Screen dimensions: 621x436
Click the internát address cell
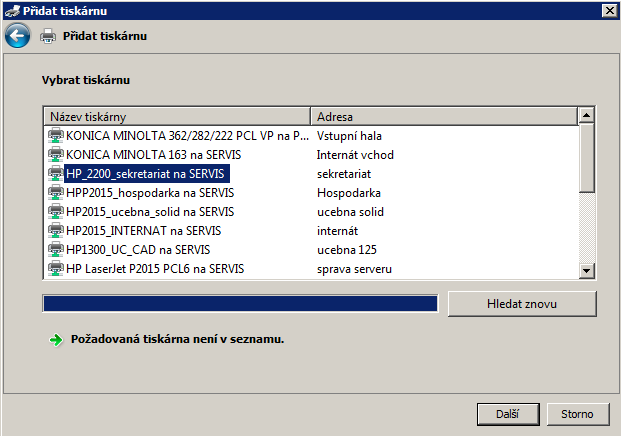(x=337, y=231)
